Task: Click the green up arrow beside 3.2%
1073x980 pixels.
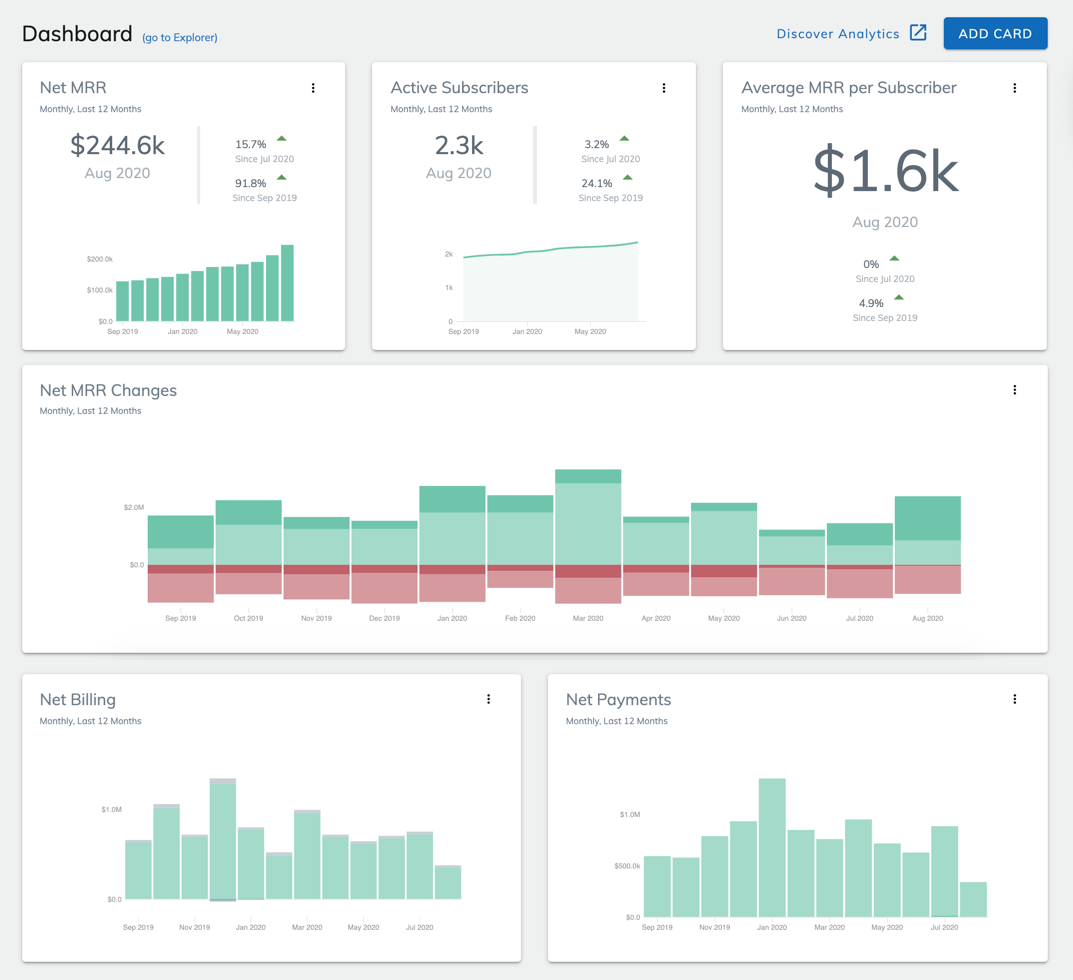Action: coord(624,138)
